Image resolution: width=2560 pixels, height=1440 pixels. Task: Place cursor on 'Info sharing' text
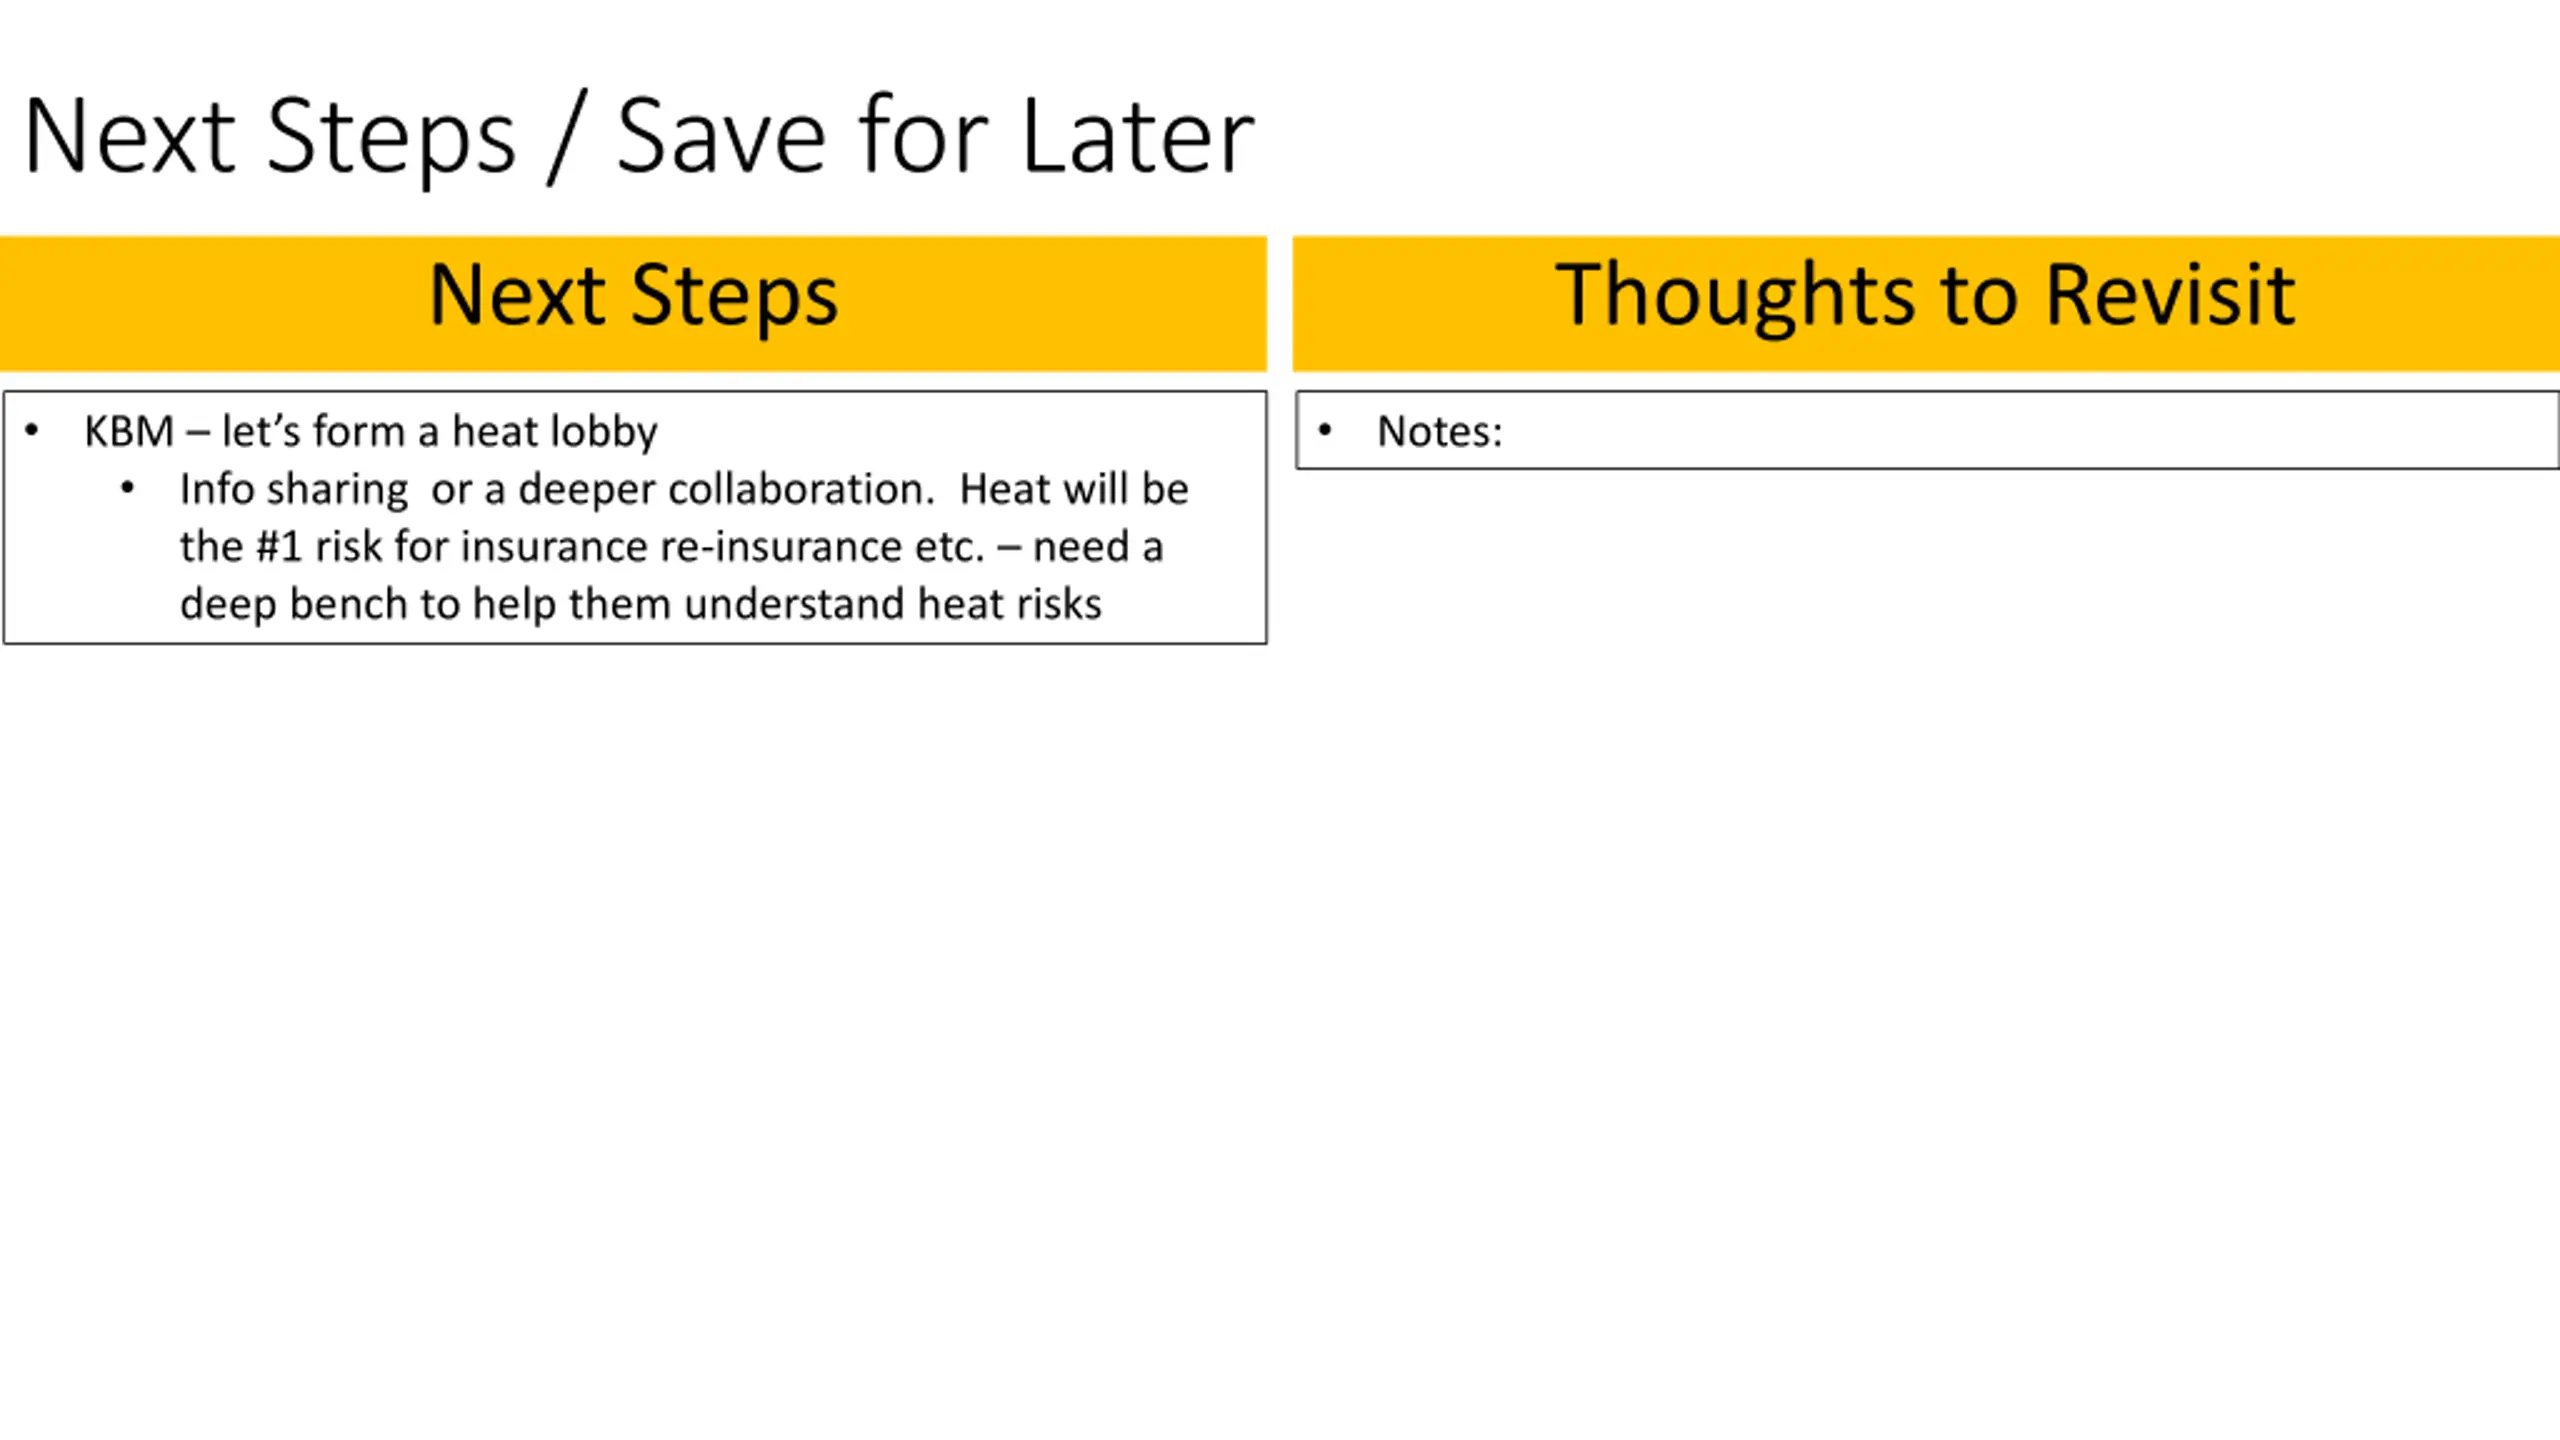294,490
